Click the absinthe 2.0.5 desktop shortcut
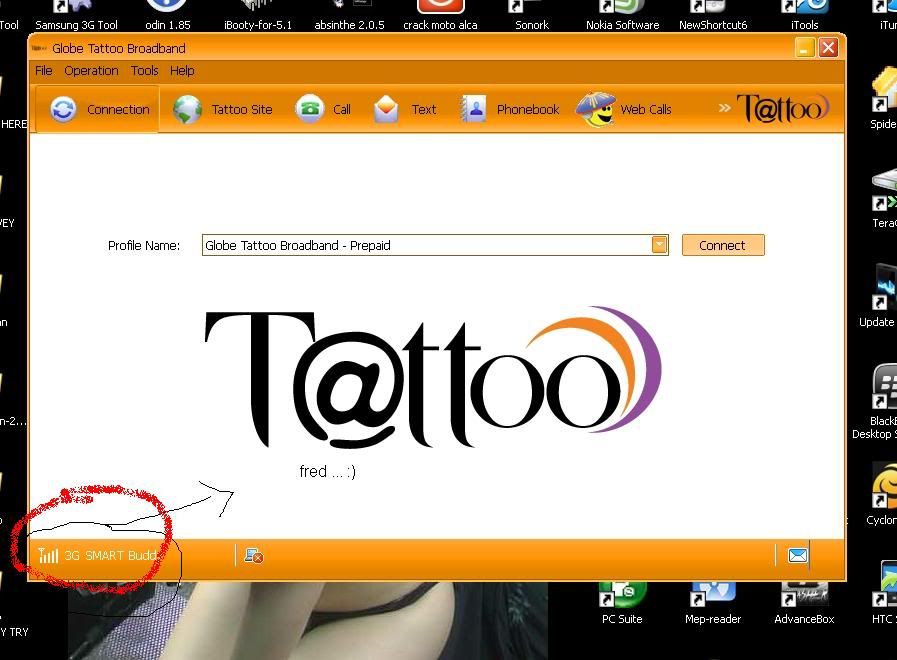The height and width of the screenshot is (660, 897). [x=349, y=16]
